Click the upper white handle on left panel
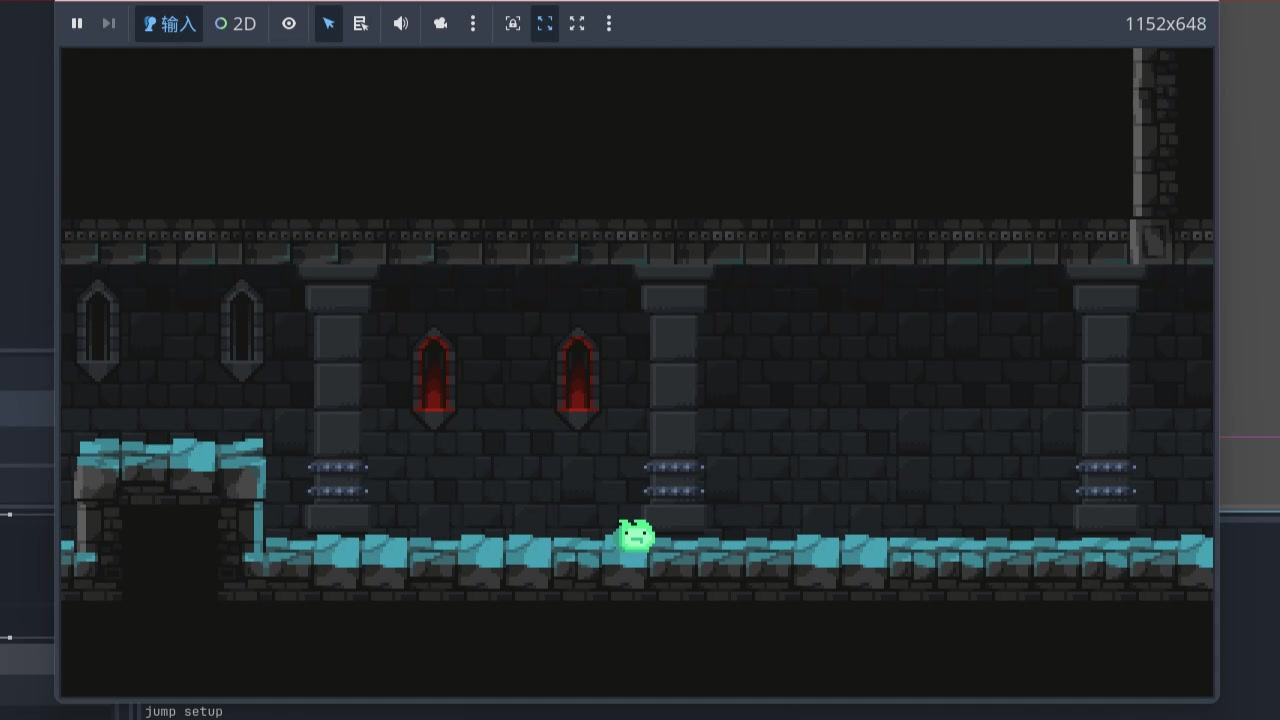Screen dimensions: 1280x720 [x=9, y=514]
